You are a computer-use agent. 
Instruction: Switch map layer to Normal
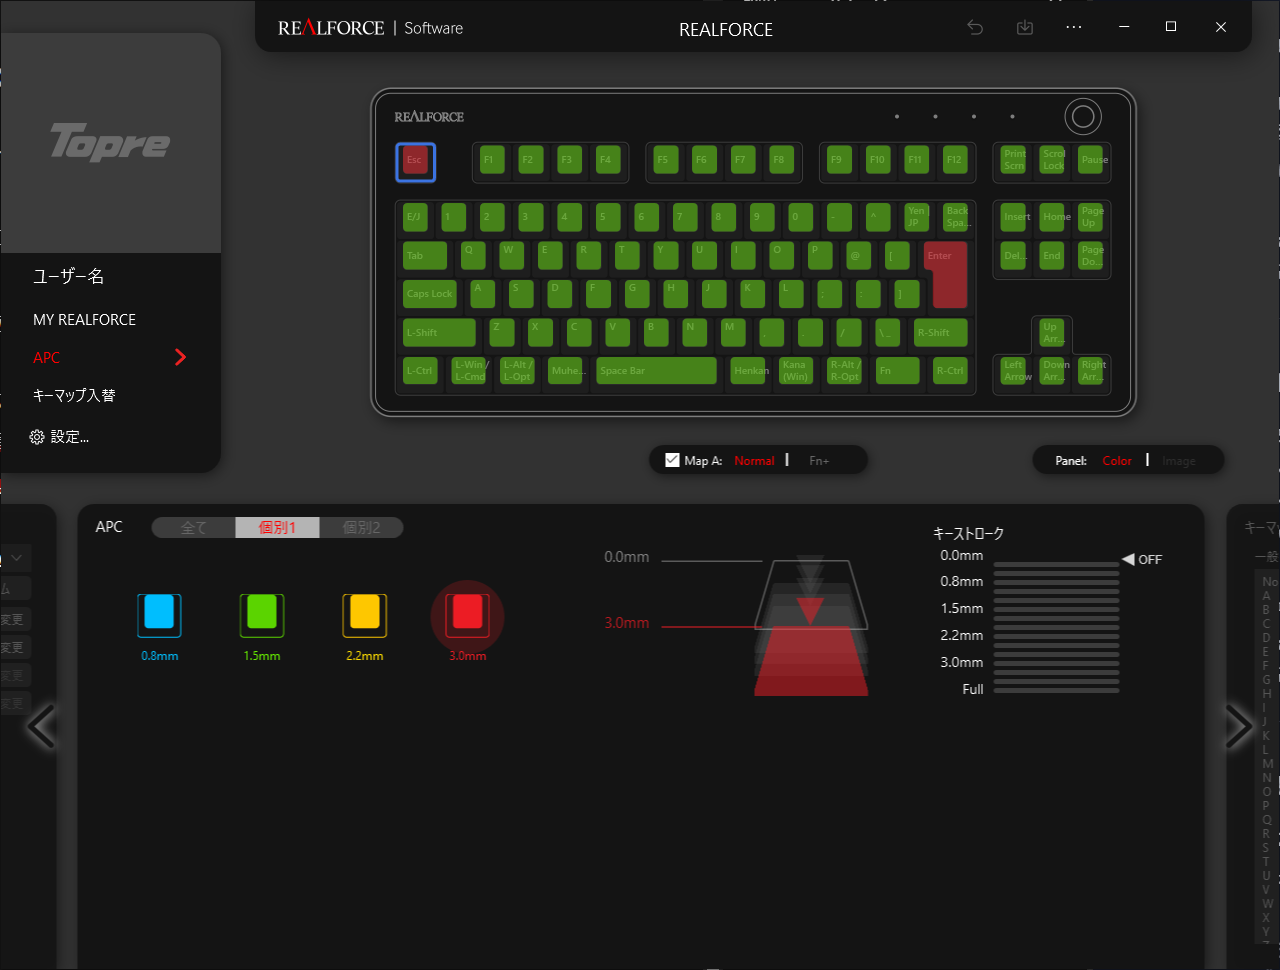[754, 461]
